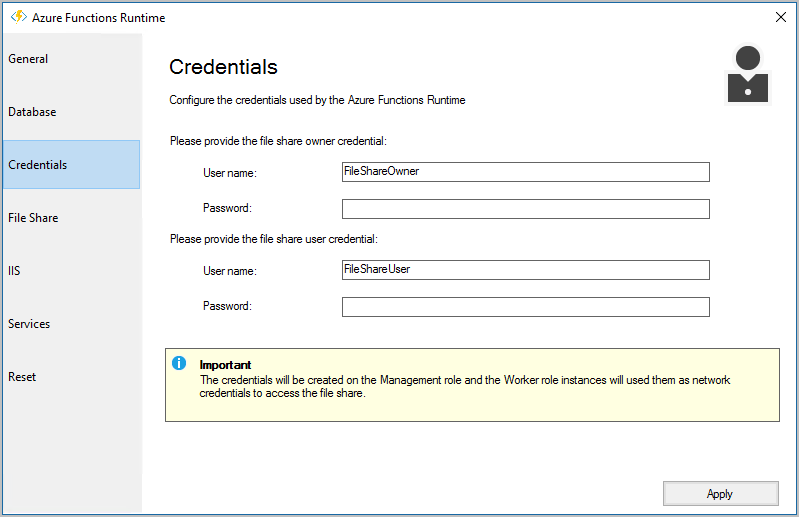The image size is (799, 517).
Task: Select the Credentials sidebar tab
Action: [x=71, y=165]
